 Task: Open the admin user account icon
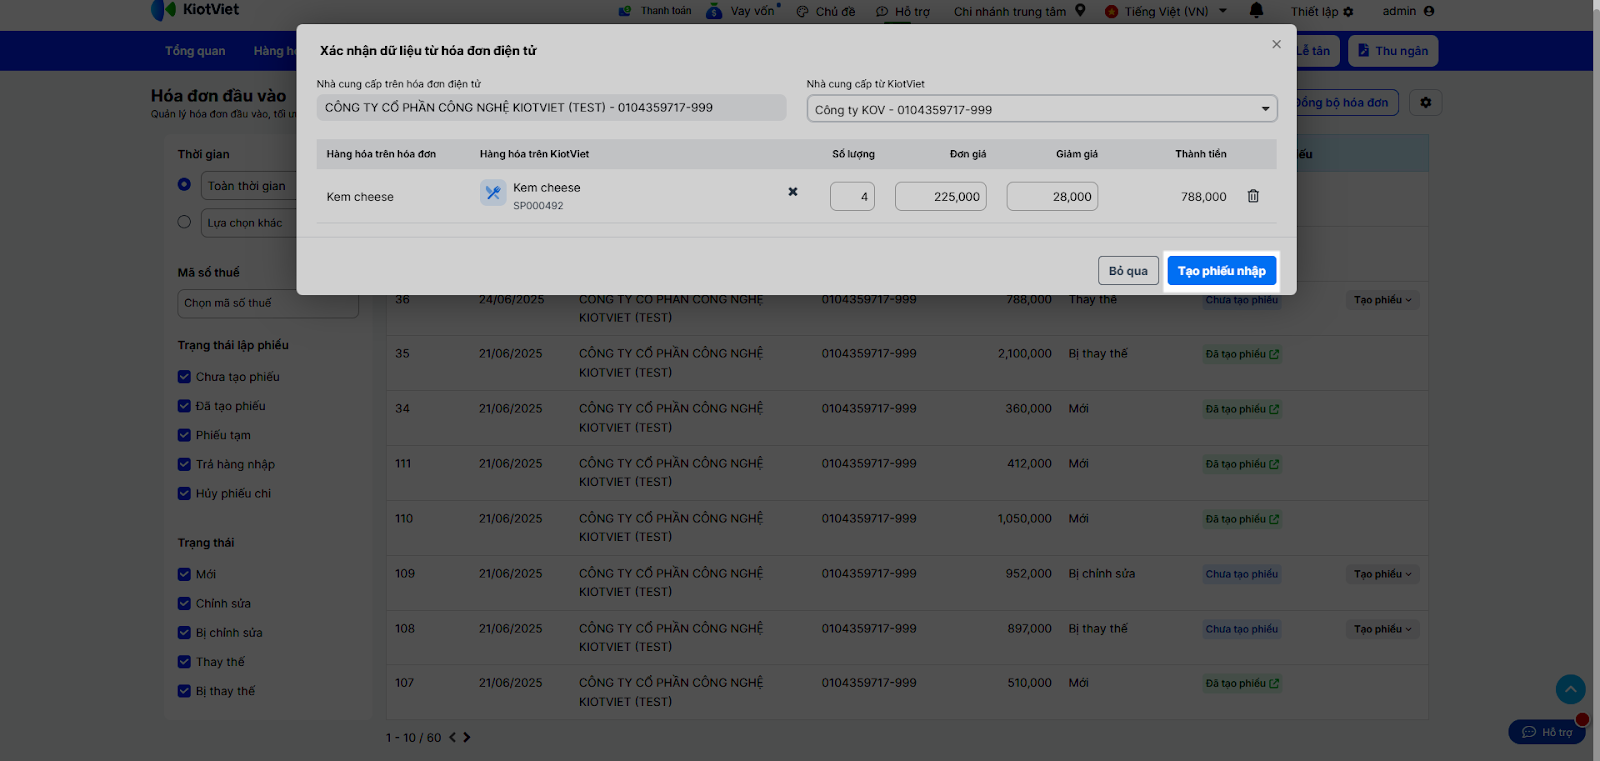(x=1429, y=11)
